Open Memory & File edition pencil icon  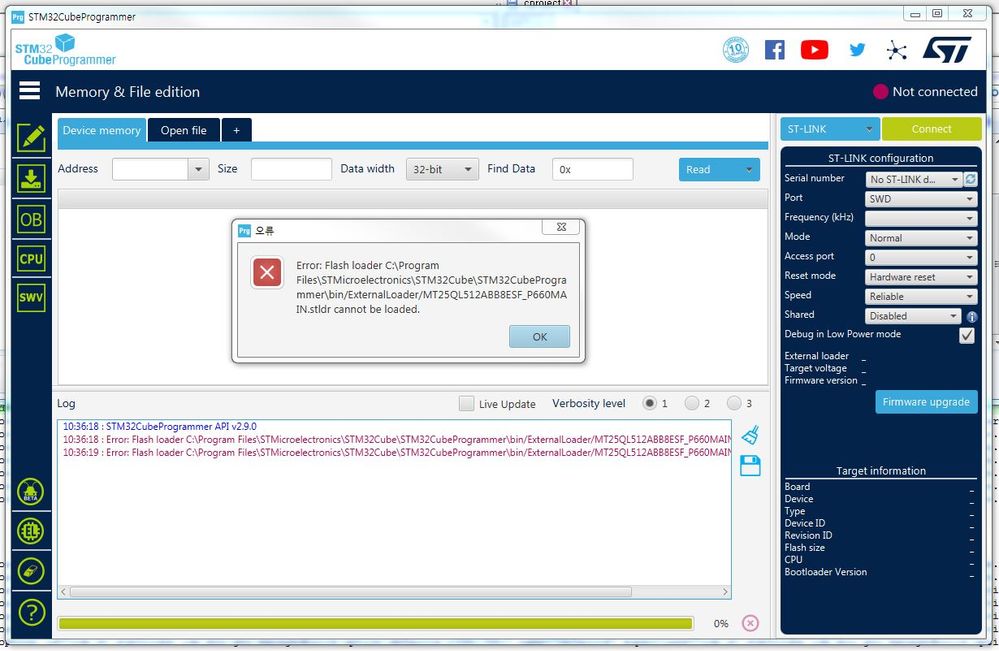click(31, 138)
